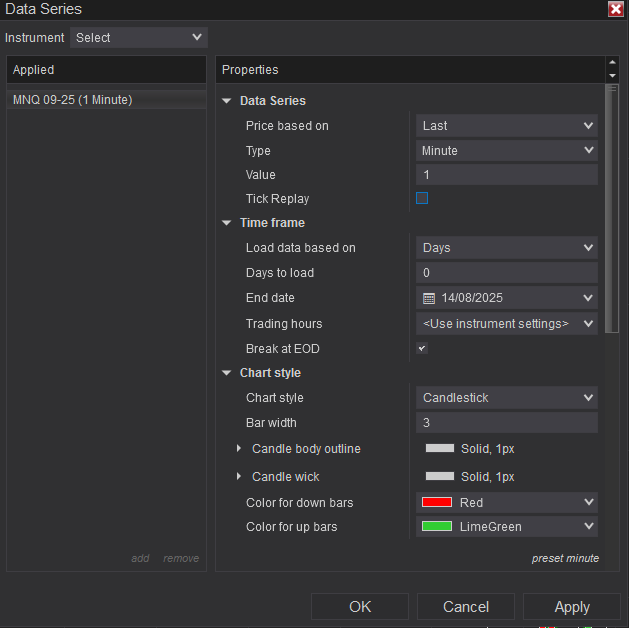Click the Value input field
This screenshot has width=629, height=628.
click(x=507, y=175)
